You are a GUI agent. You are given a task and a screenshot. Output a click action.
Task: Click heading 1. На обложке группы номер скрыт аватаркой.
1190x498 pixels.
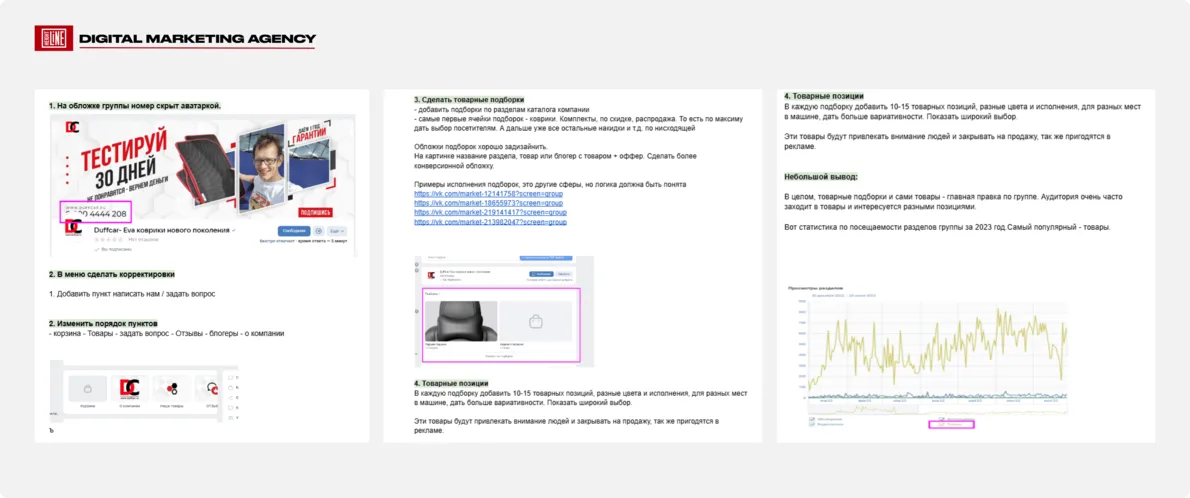pos(135,106)
